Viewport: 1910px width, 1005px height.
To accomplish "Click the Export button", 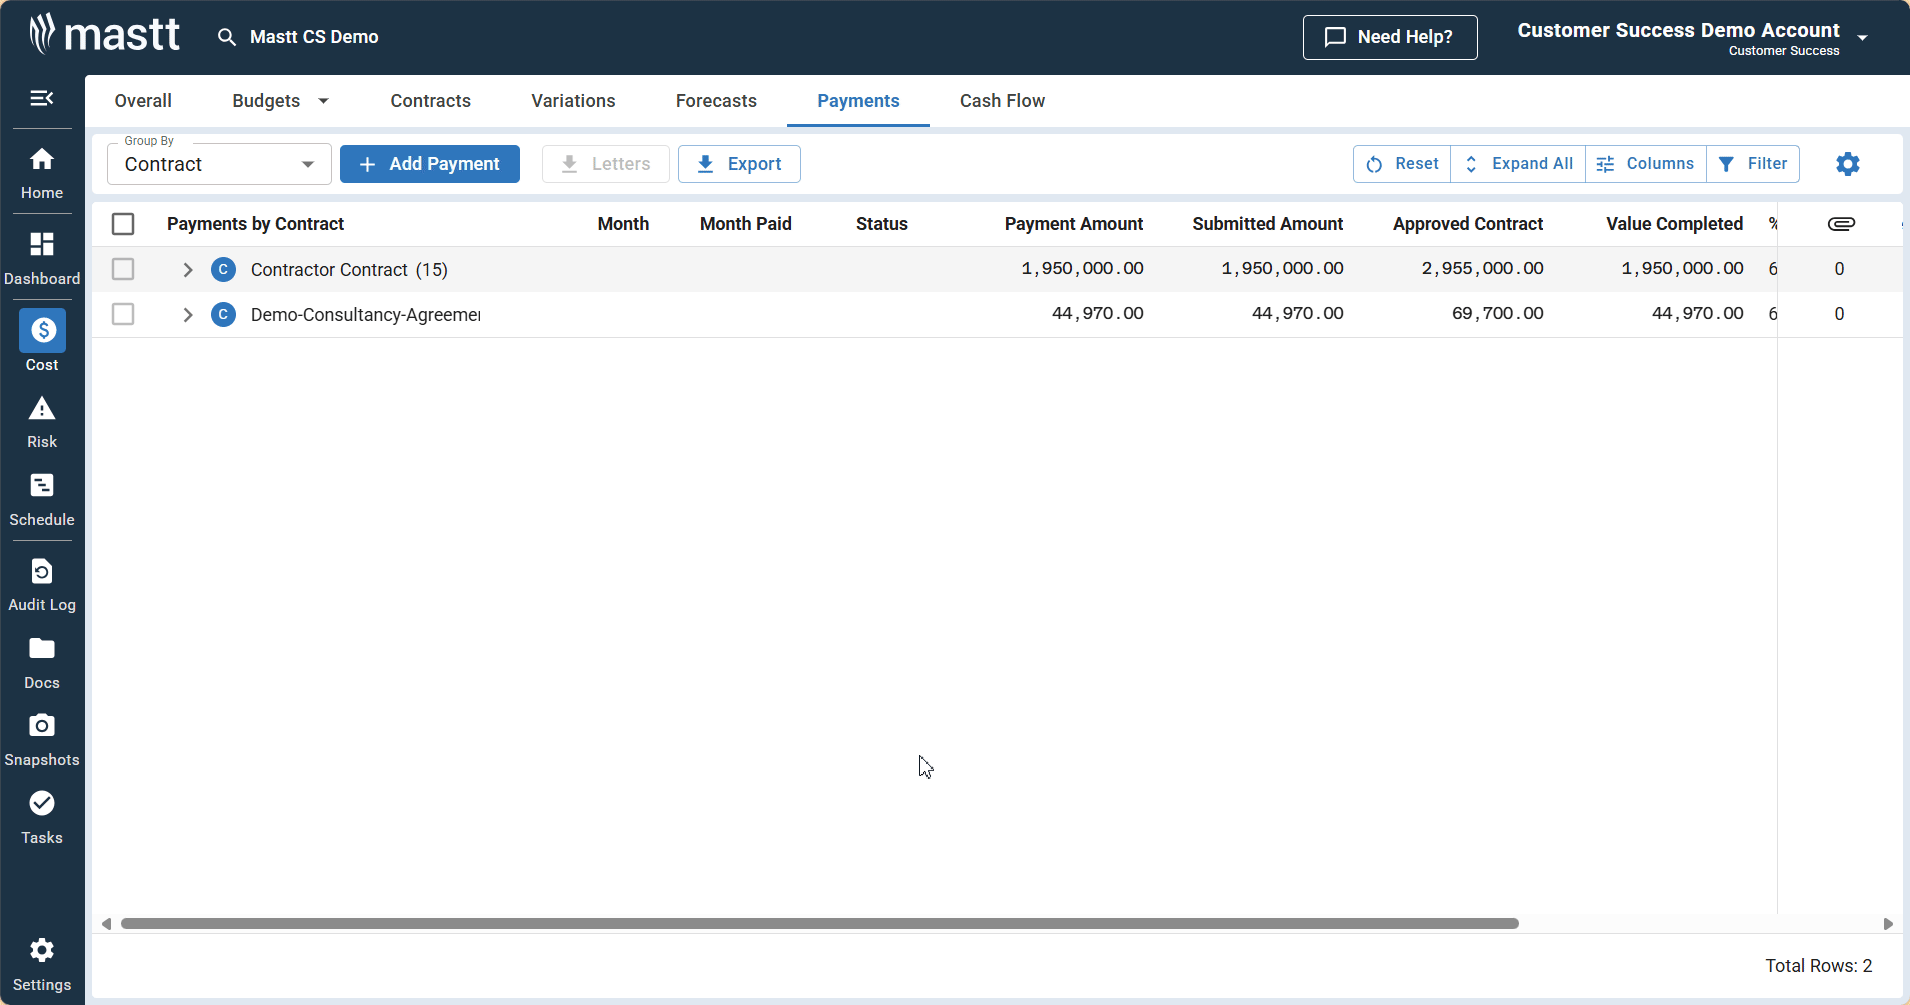I will pos(739,164).
